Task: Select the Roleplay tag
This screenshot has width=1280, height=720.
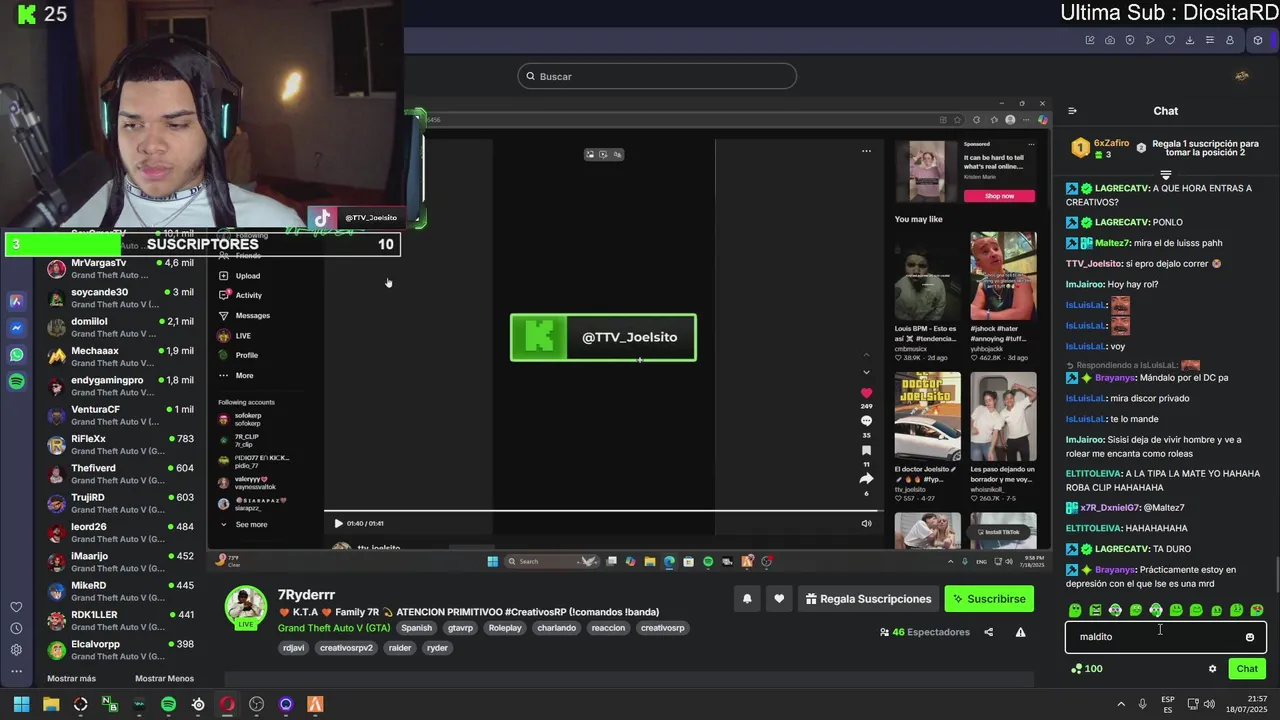Action: coord(505,628)
